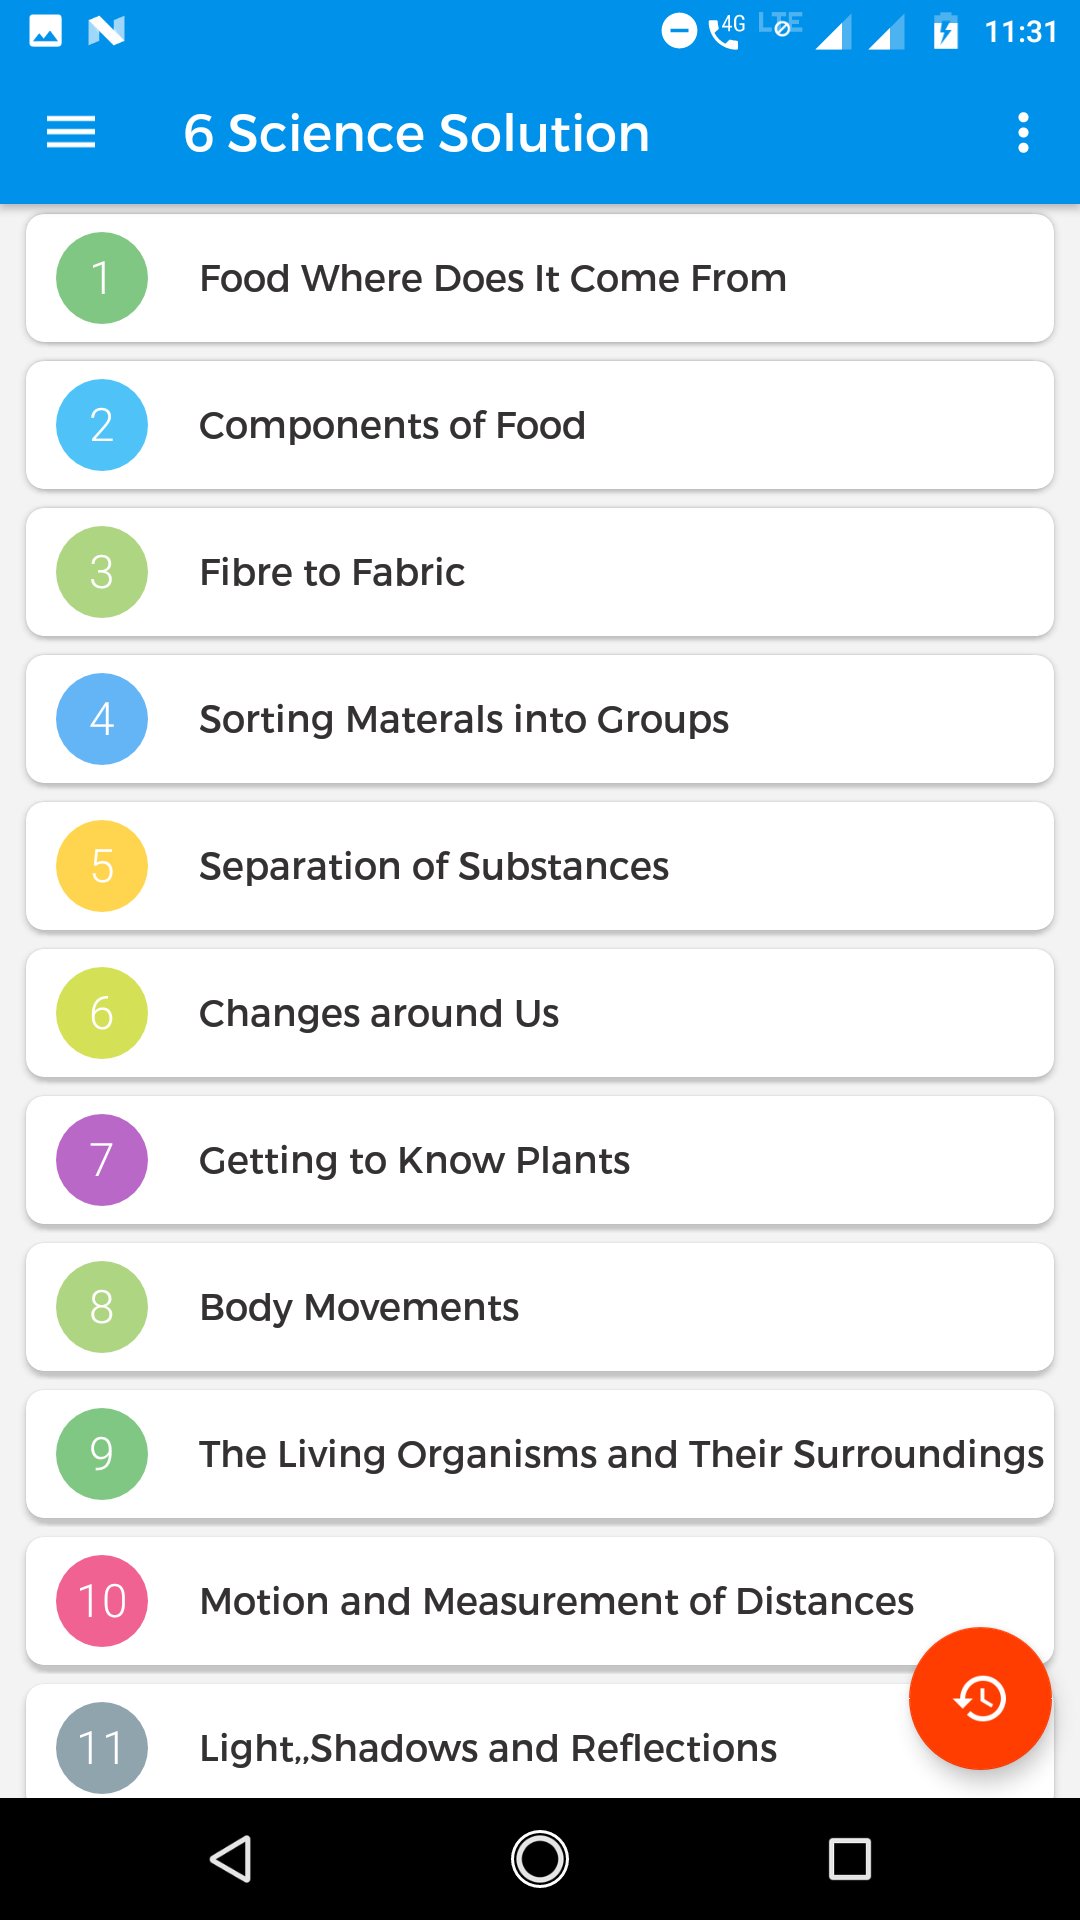Tap the green number 1 circle
Viewport: 1080px width, 1920px height.
tap(101, 278)
